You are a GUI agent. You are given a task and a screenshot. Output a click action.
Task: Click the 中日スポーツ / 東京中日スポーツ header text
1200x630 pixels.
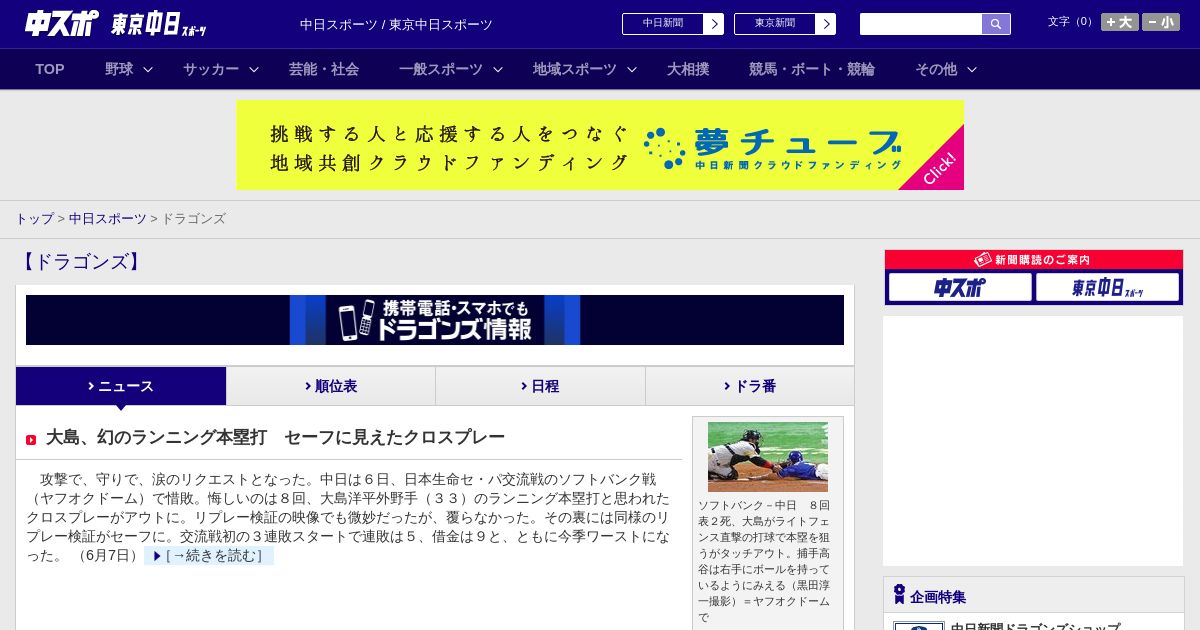click(396, 24)
